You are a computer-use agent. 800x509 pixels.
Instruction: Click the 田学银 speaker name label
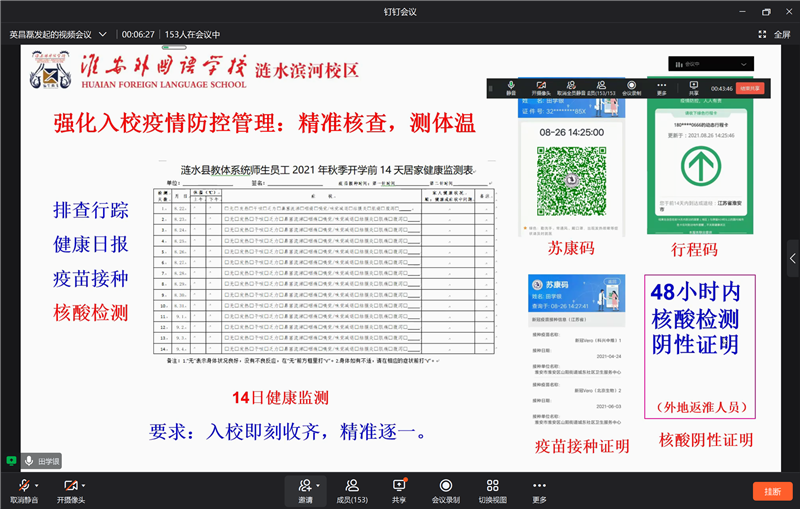click(49, 461)
